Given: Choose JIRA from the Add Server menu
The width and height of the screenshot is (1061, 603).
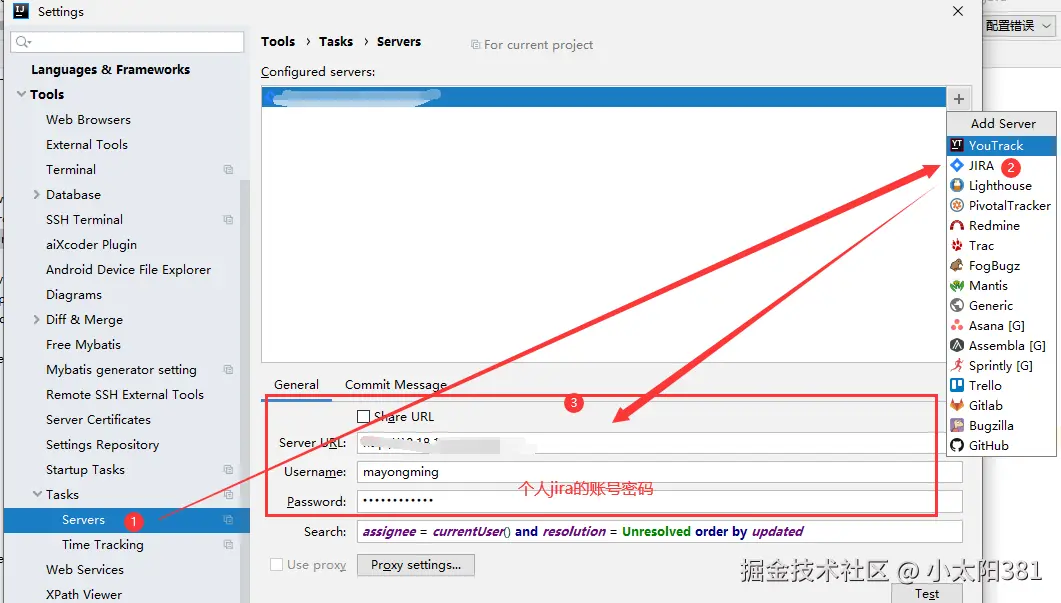Looking at the screenshot, I should click(1001, 165).
